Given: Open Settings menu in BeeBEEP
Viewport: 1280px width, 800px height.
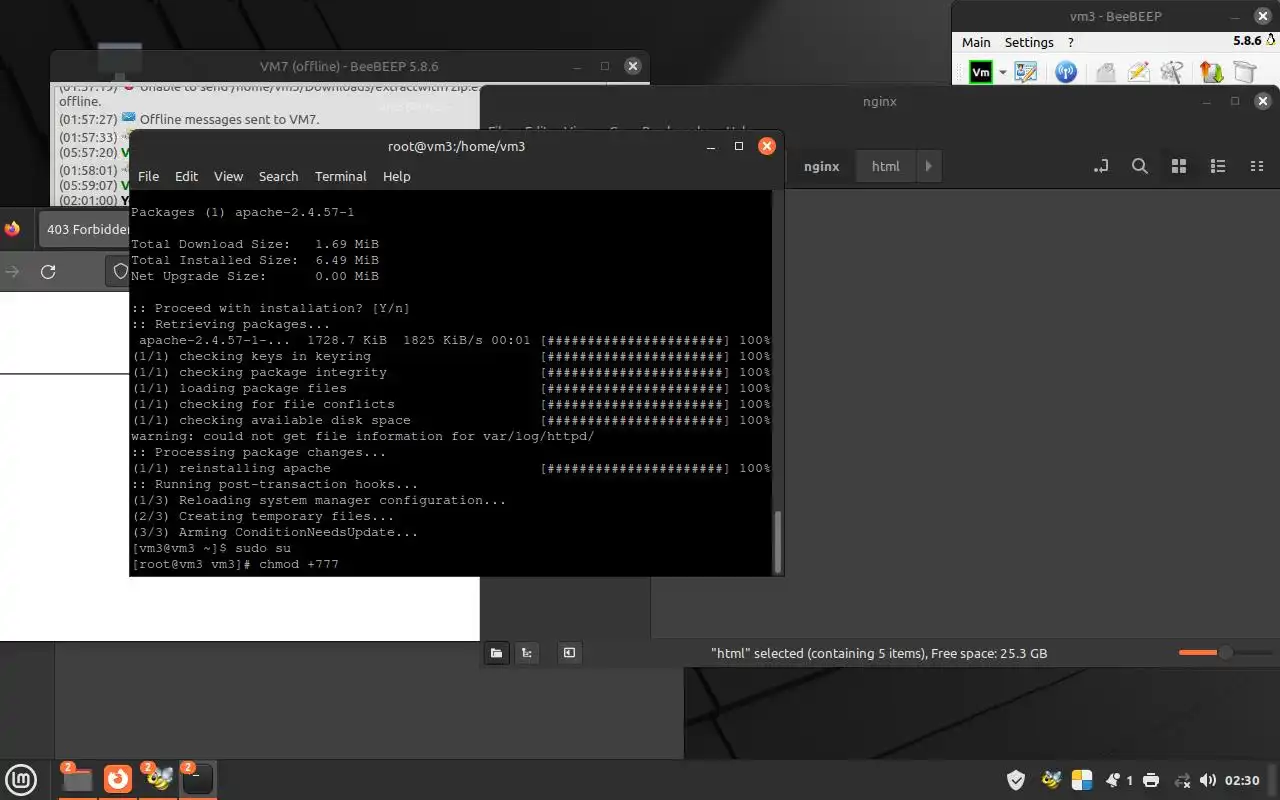Looking at the screenshot, I should pos(1029,42).
